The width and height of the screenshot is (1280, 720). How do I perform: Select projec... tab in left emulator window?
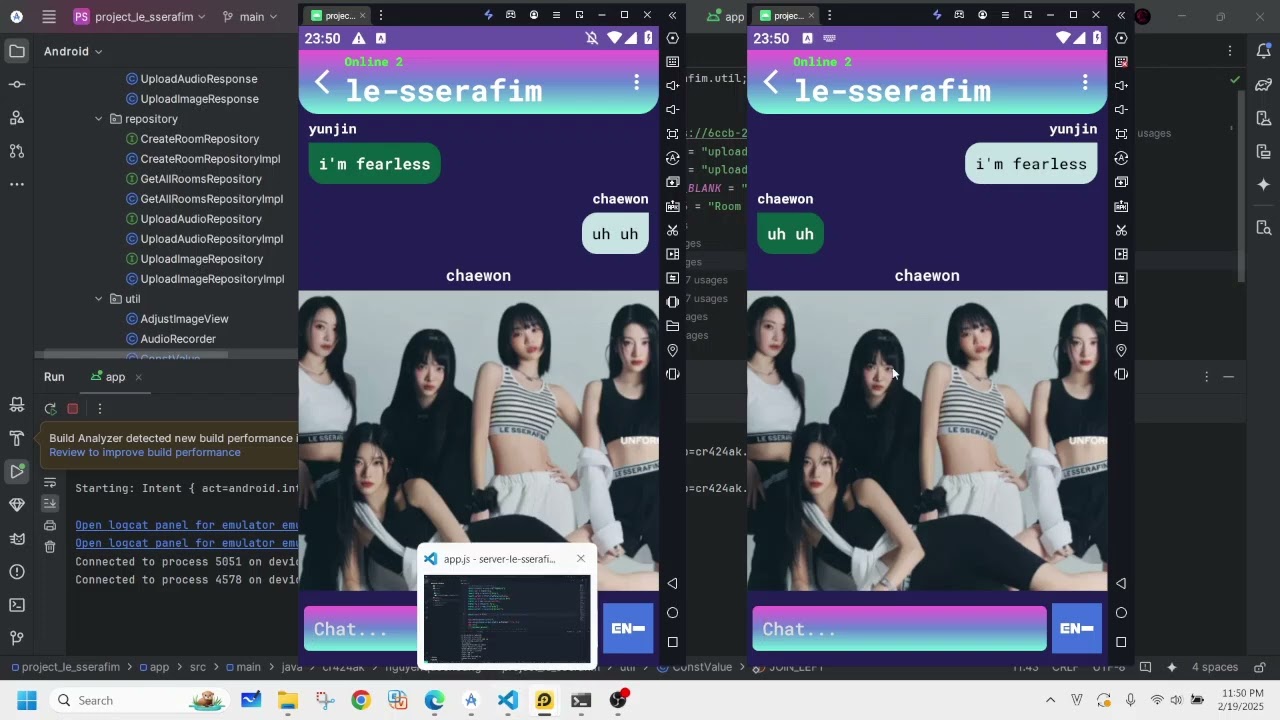(339, 15)
